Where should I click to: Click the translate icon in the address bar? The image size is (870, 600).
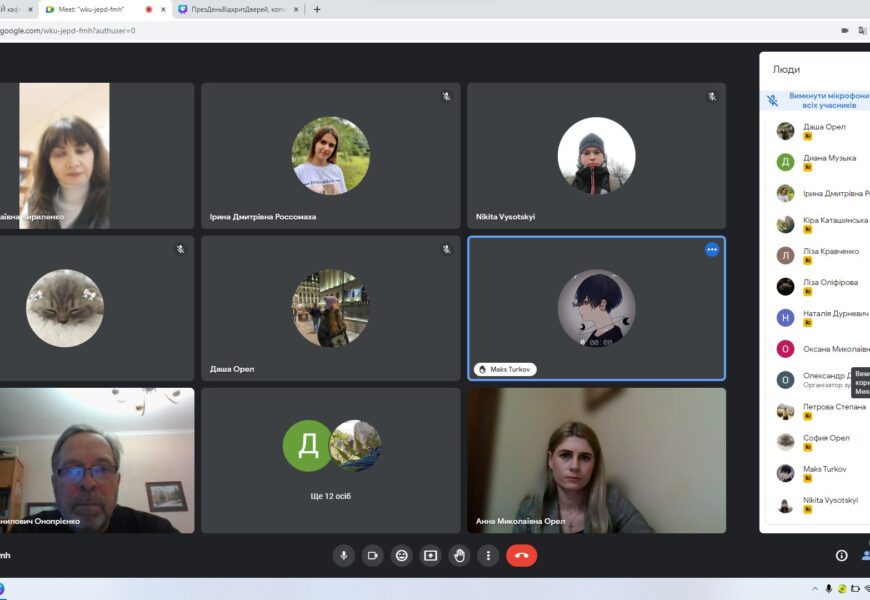point(862,30)
